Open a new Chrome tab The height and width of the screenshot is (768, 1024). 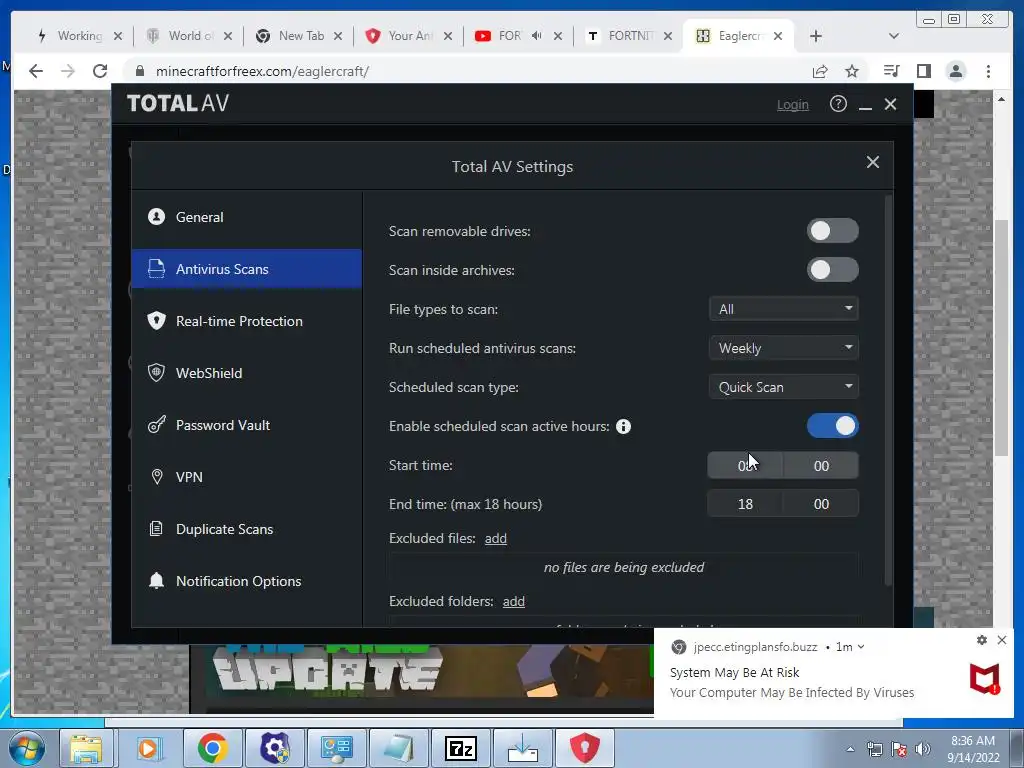pos(816,36)
